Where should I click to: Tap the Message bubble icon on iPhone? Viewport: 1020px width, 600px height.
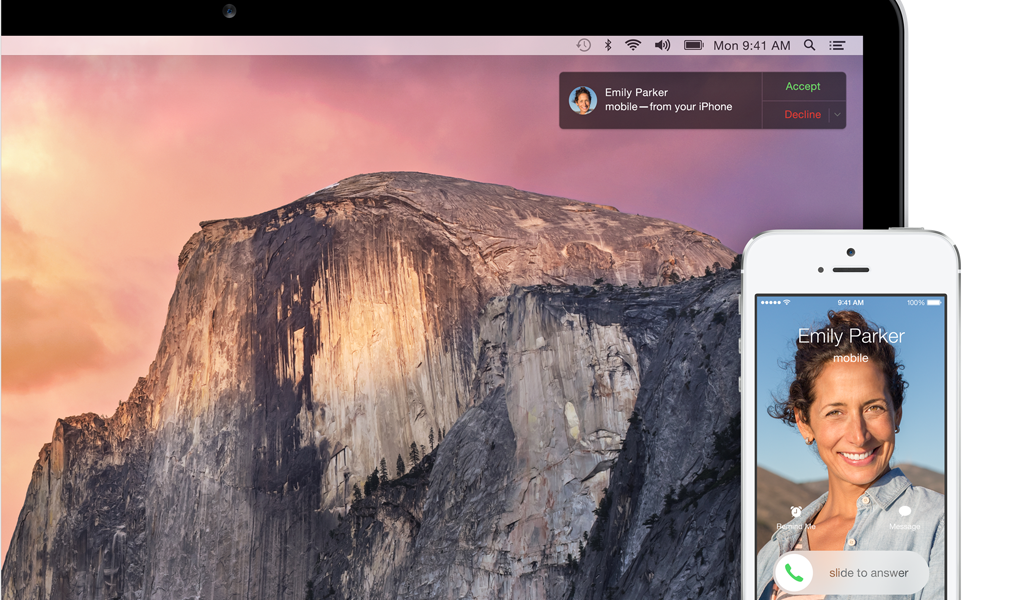coord(904,511)
